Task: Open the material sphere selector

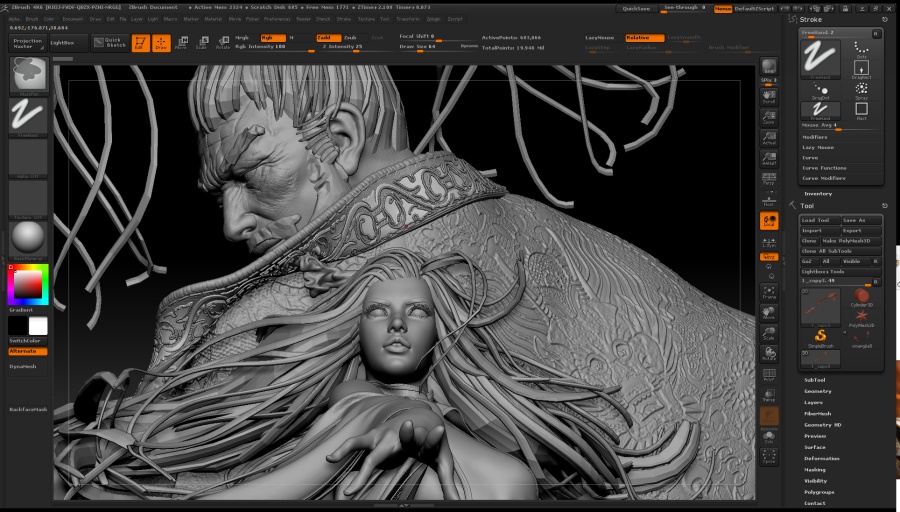Action: [x=28, y=239]
